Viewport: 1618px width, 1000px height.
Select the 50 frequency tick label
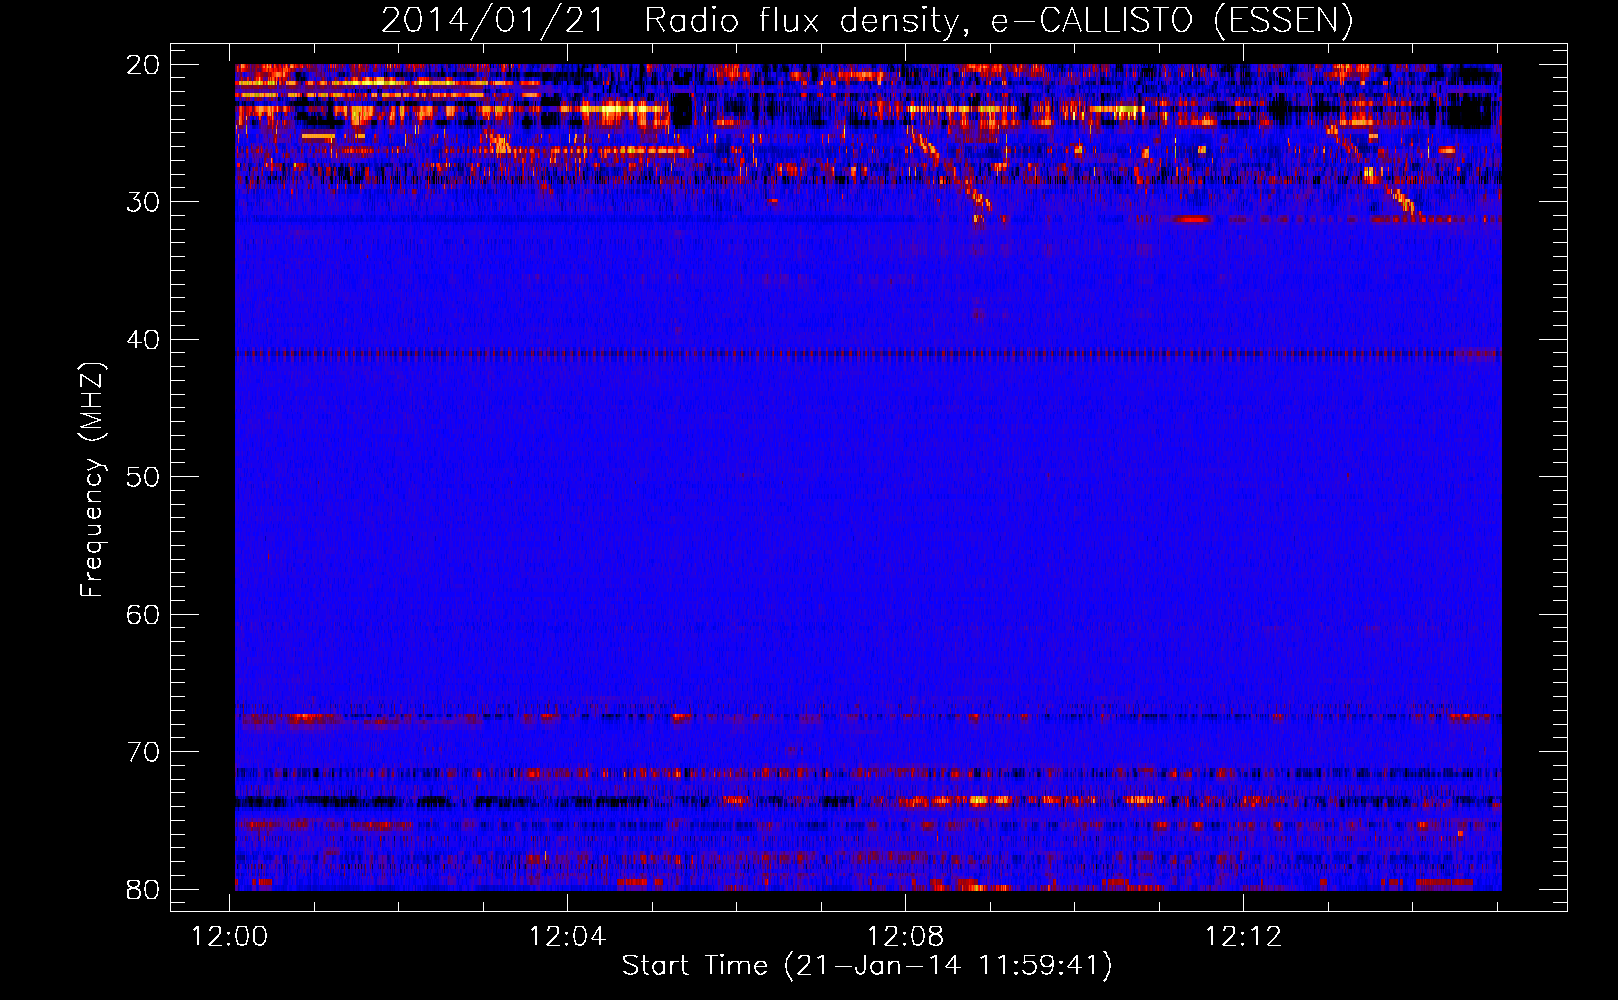[144, 477]
